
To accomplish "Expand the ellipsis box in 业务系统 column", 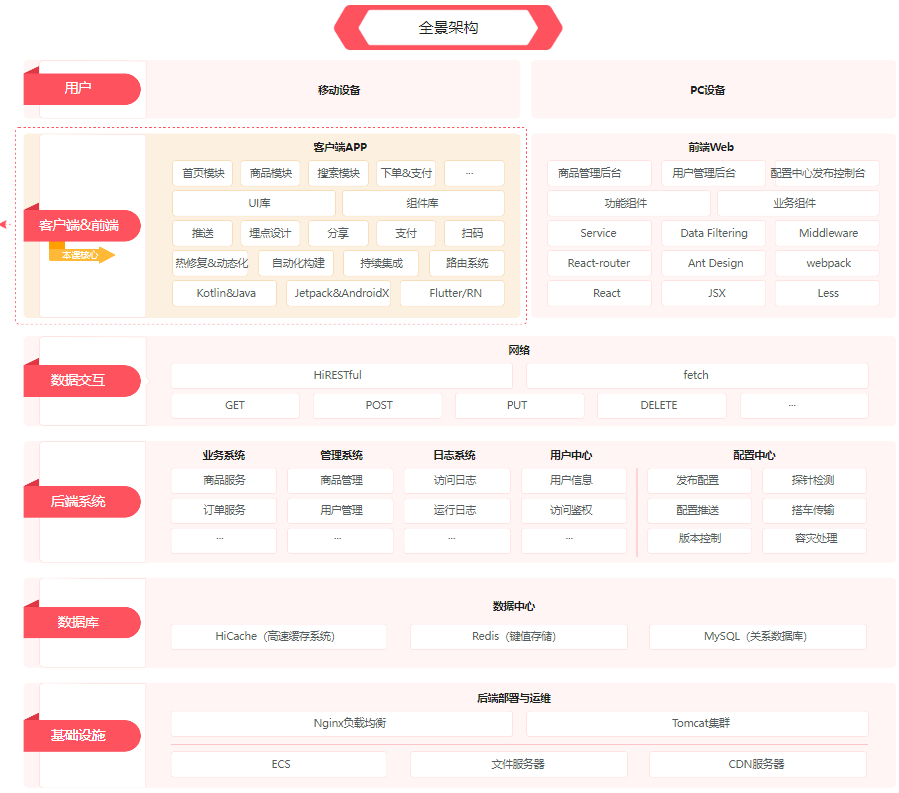I will click(x=222, y=540).
